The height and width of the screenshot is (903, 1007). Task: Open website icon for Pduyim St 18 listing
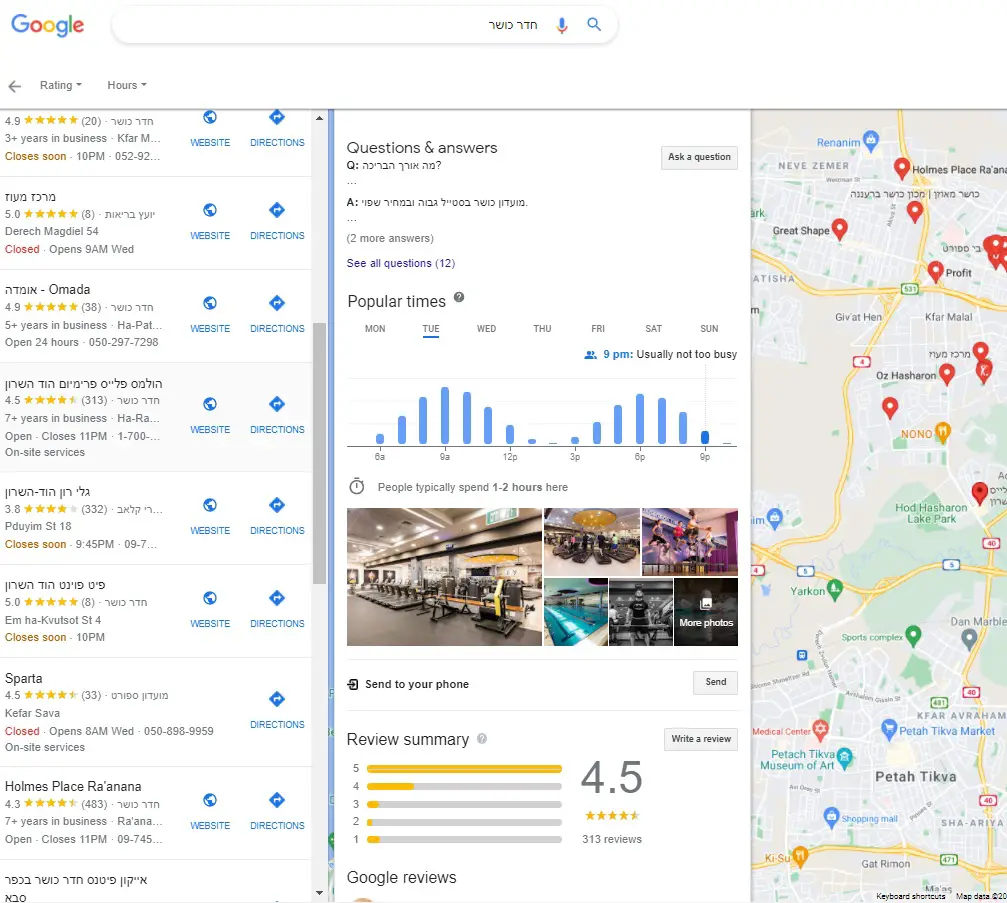[x=210, y=505]
